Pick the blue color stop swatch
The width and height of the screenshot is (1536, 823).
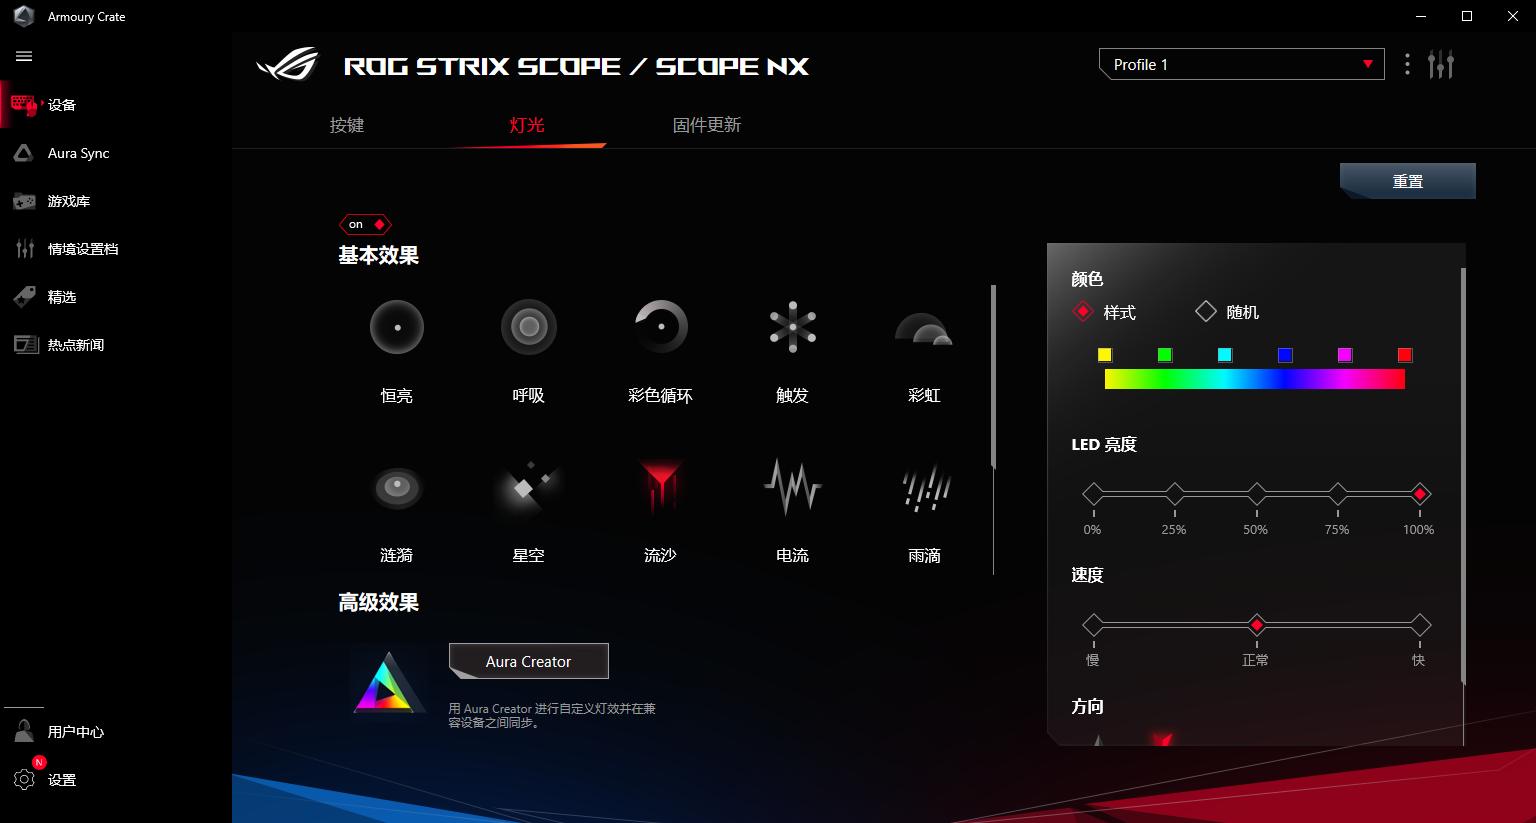click(x=1285, y=355)
